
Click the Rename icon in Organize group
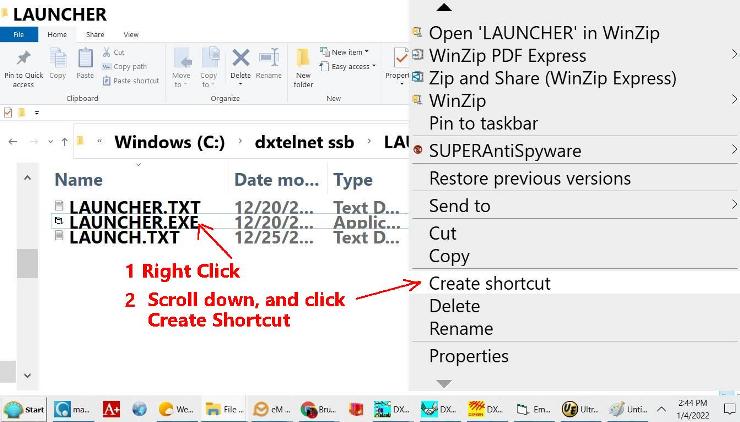(269, 58)
